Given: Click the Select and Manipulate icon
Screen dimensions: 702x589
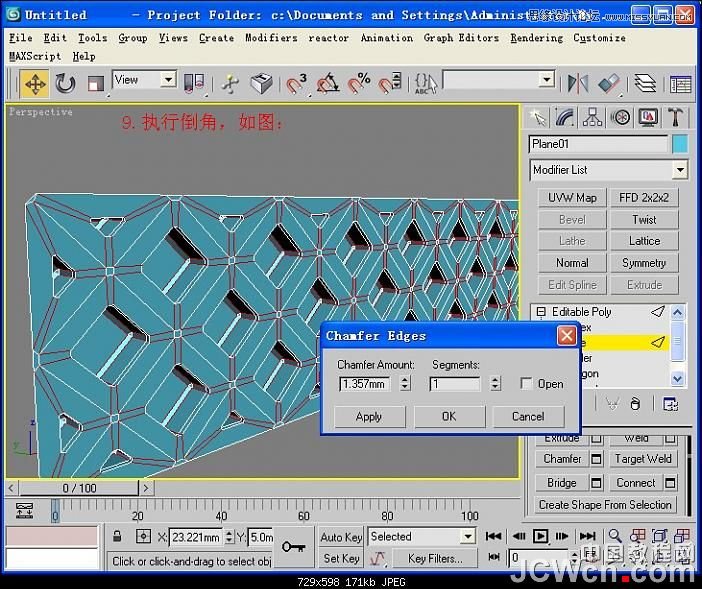Looking at the screenshot, I should point(230,84).
